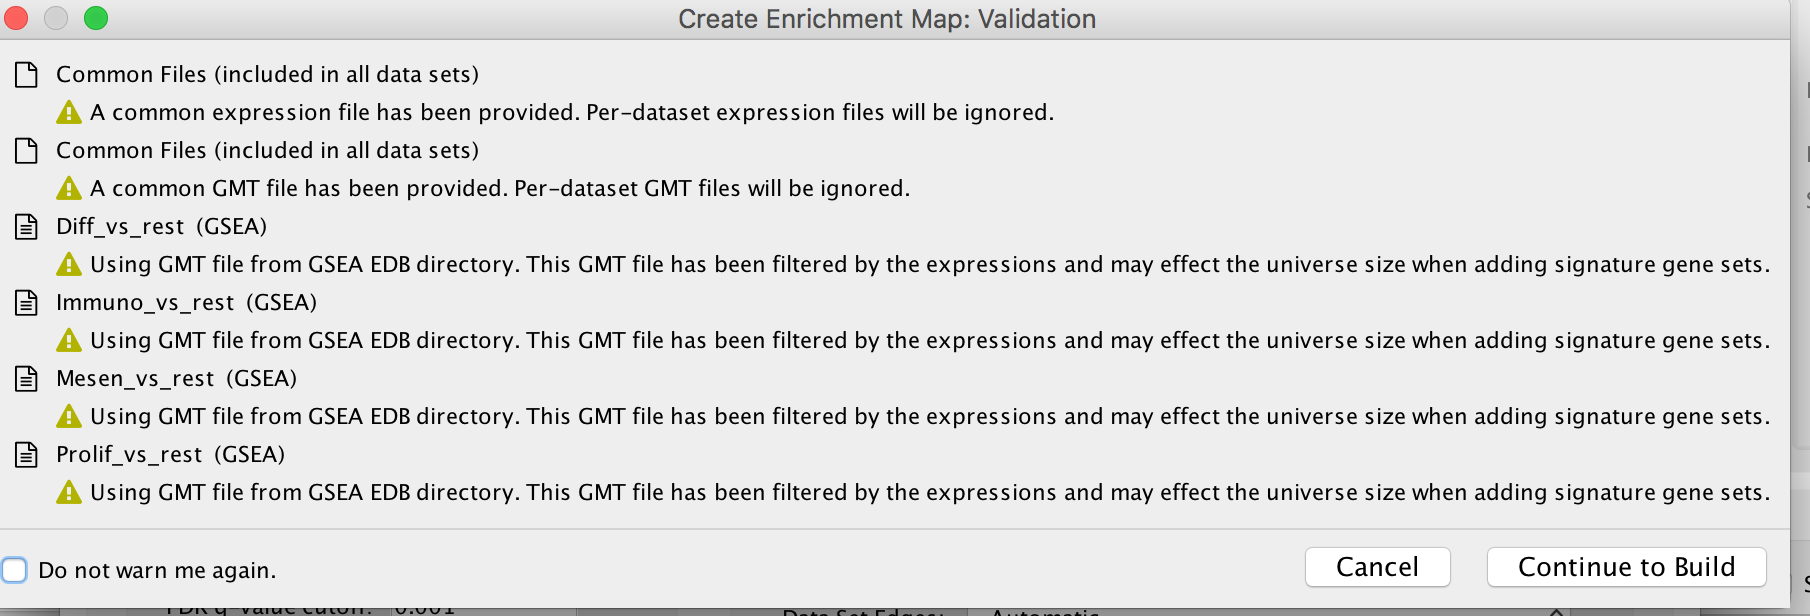The image size is (1810, 616).
Task: Click the warning triangle under Diff_vs_rest
Action: click(69, 264)
